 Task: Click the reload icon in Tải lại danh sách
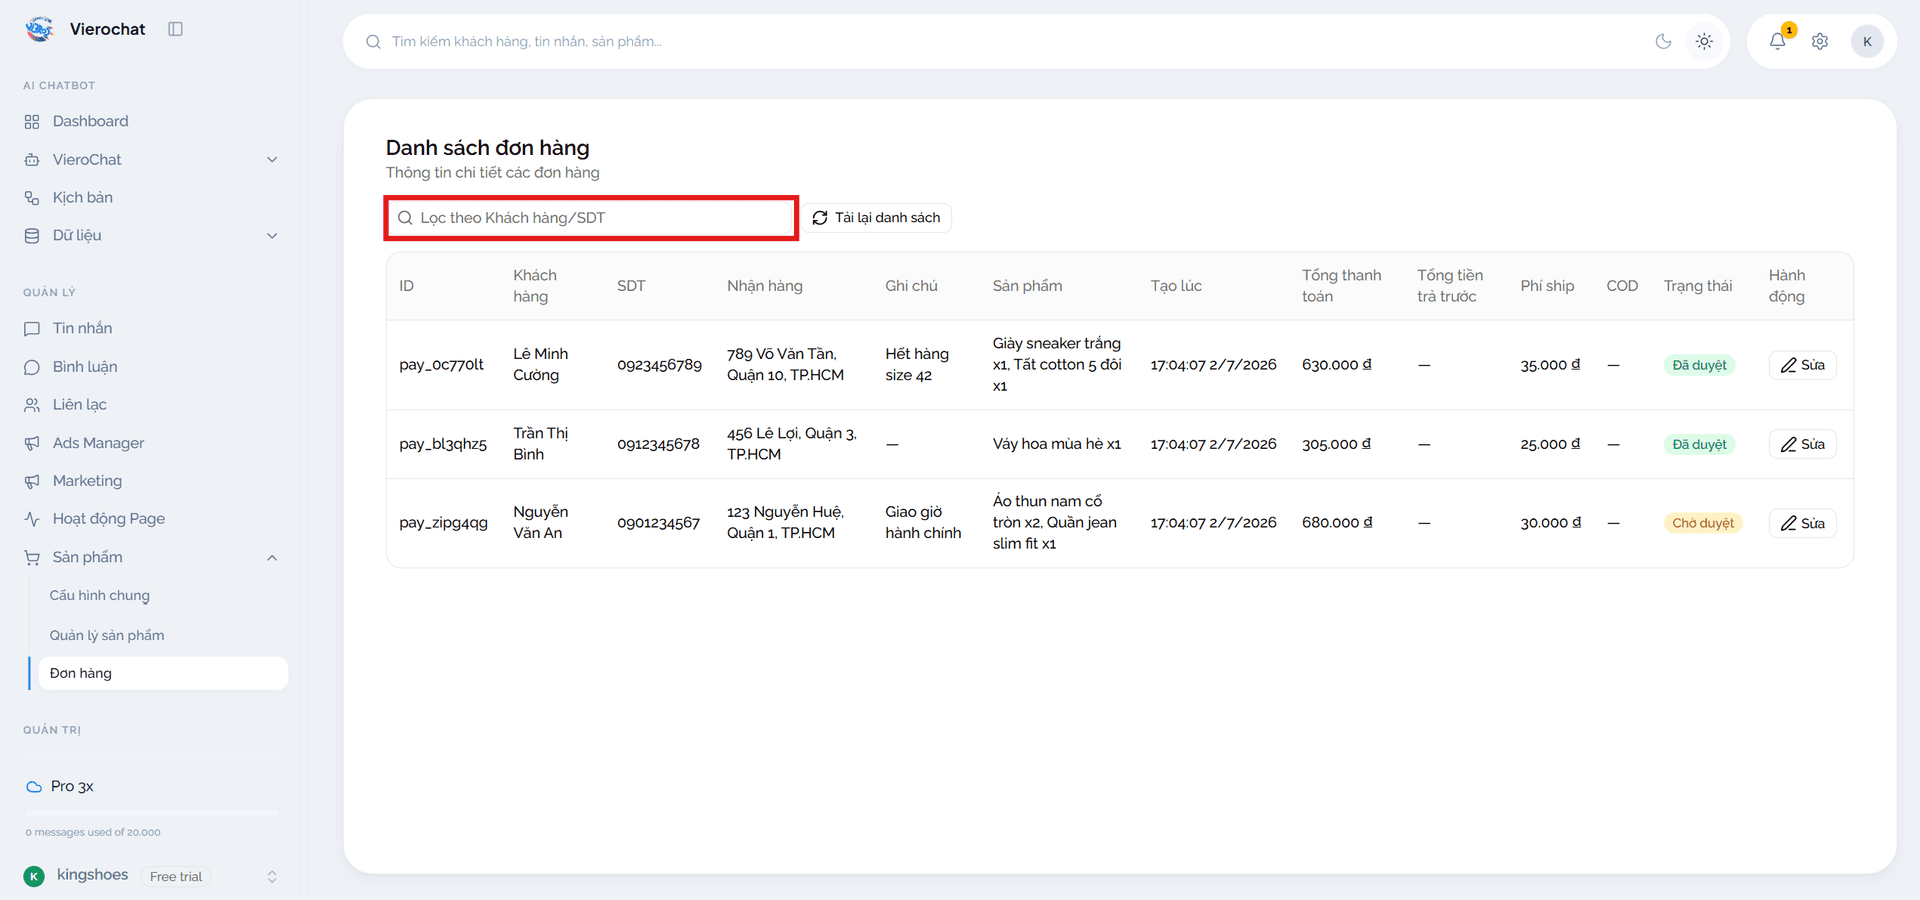(820, 218)
